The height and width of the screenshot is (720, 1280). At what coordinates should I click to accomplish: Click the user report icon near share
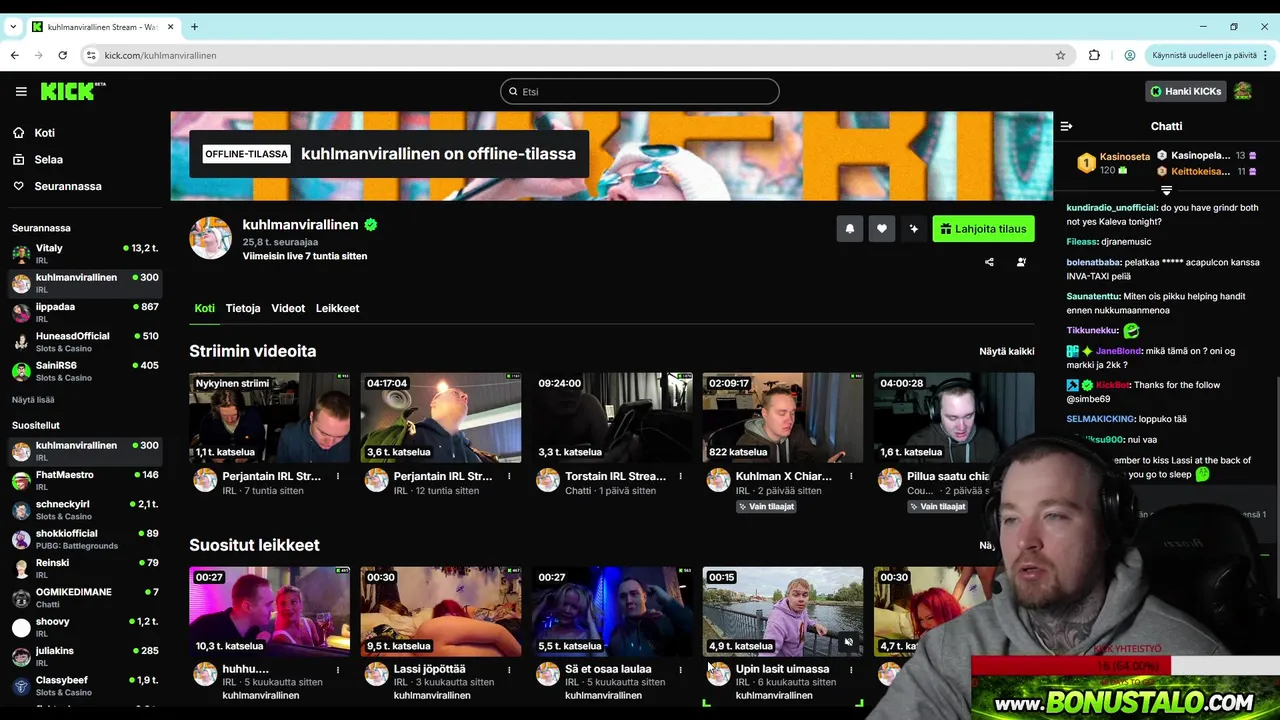1021,262
